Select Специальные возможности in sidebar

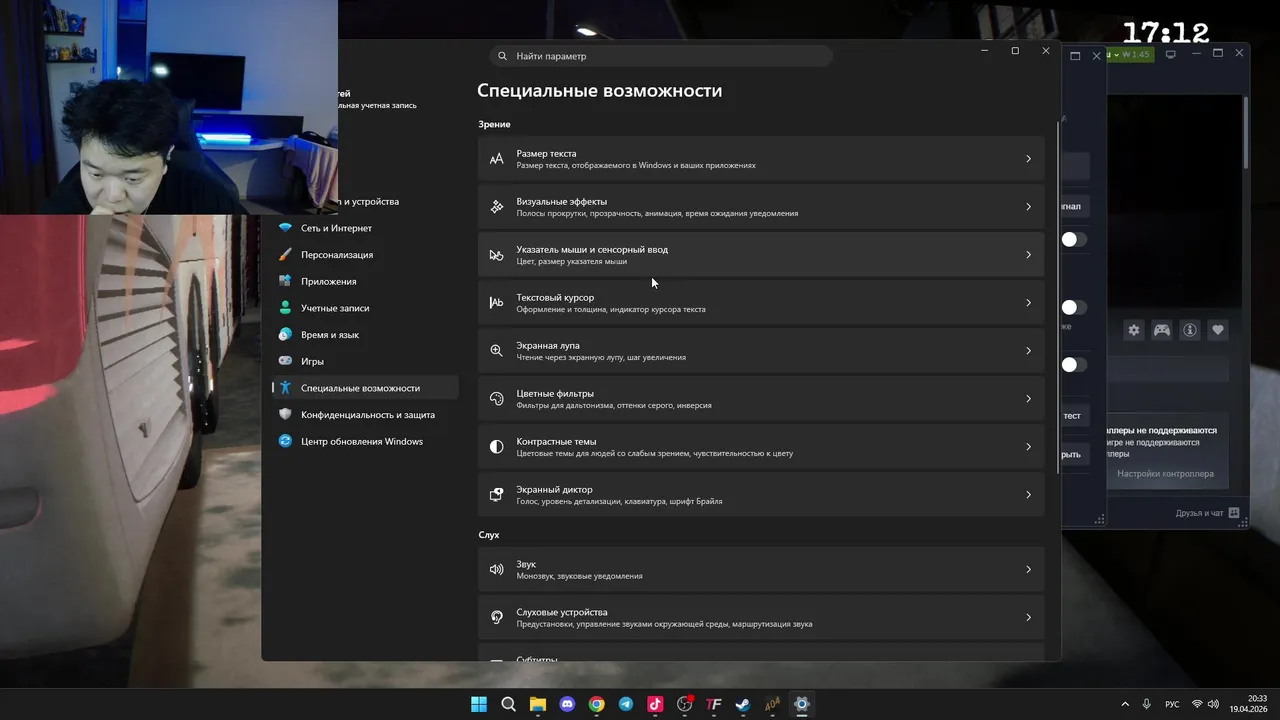(365, 388)
